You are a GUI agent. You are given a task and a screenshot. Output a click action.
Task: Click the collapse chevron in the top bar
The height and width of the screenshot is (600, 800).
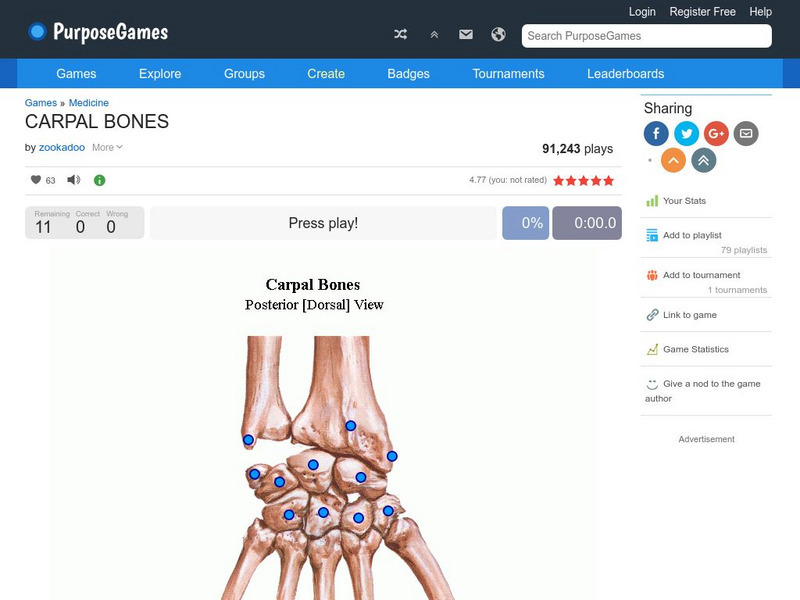pos(433,34)
